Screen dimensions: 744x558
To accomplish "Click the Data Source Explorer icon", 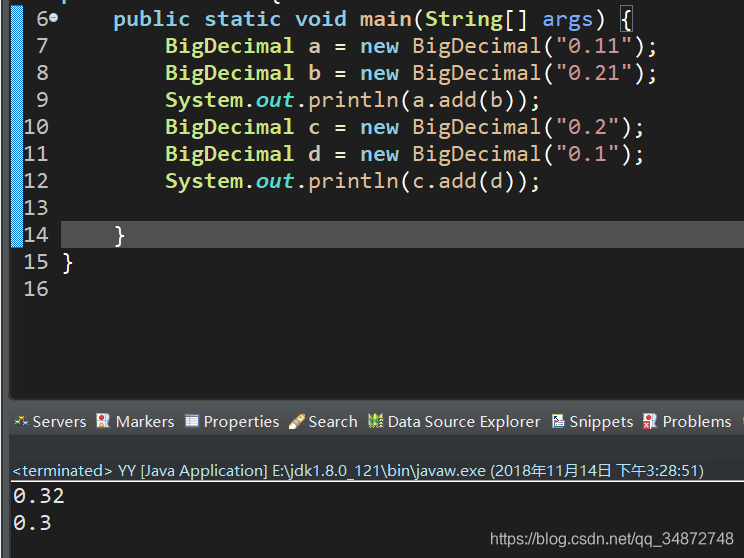I will [x=375, y=421].
